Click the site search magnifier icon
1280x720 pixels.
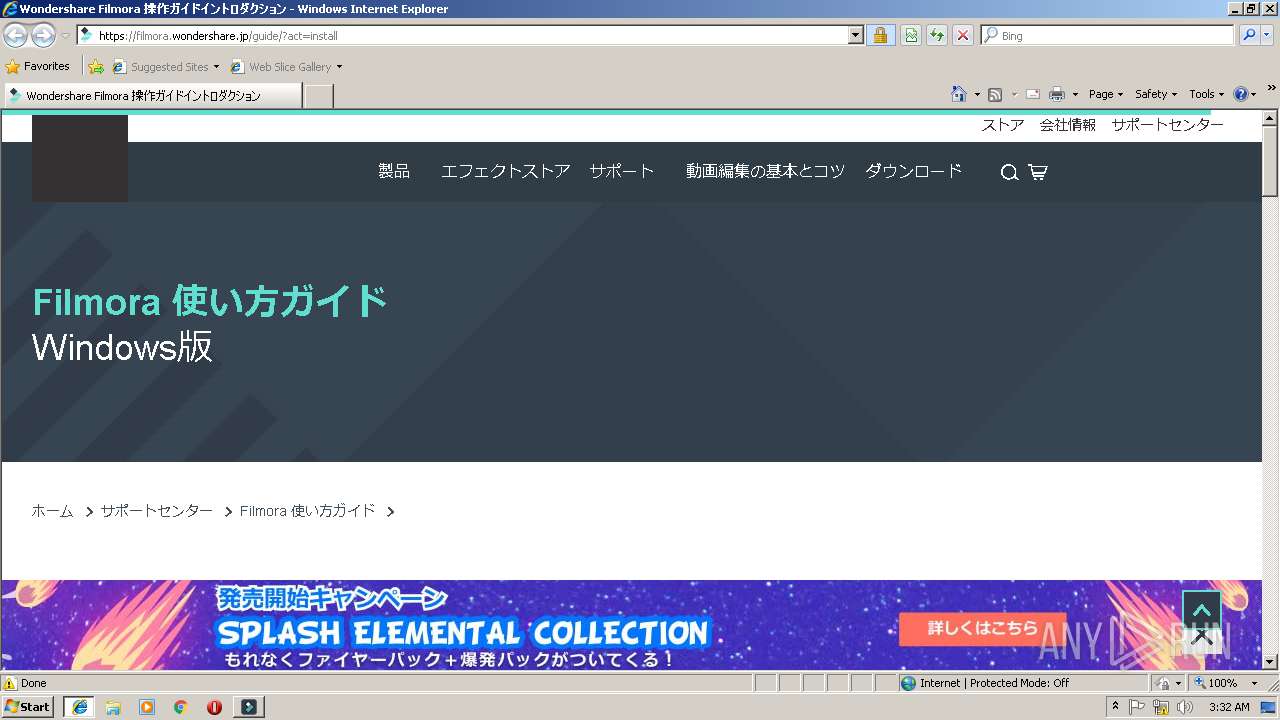[x=1009, y=172]
